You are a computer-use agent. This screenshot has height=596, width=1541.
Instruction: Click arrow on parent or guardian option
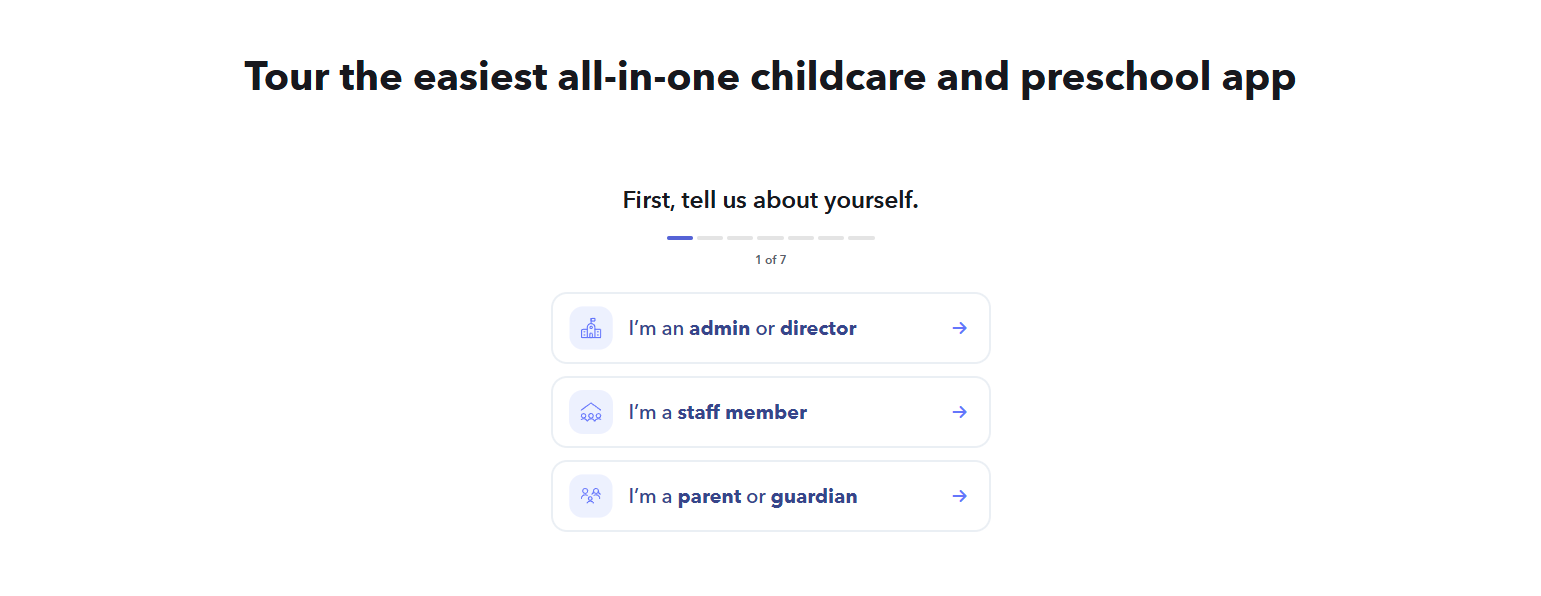959,496
